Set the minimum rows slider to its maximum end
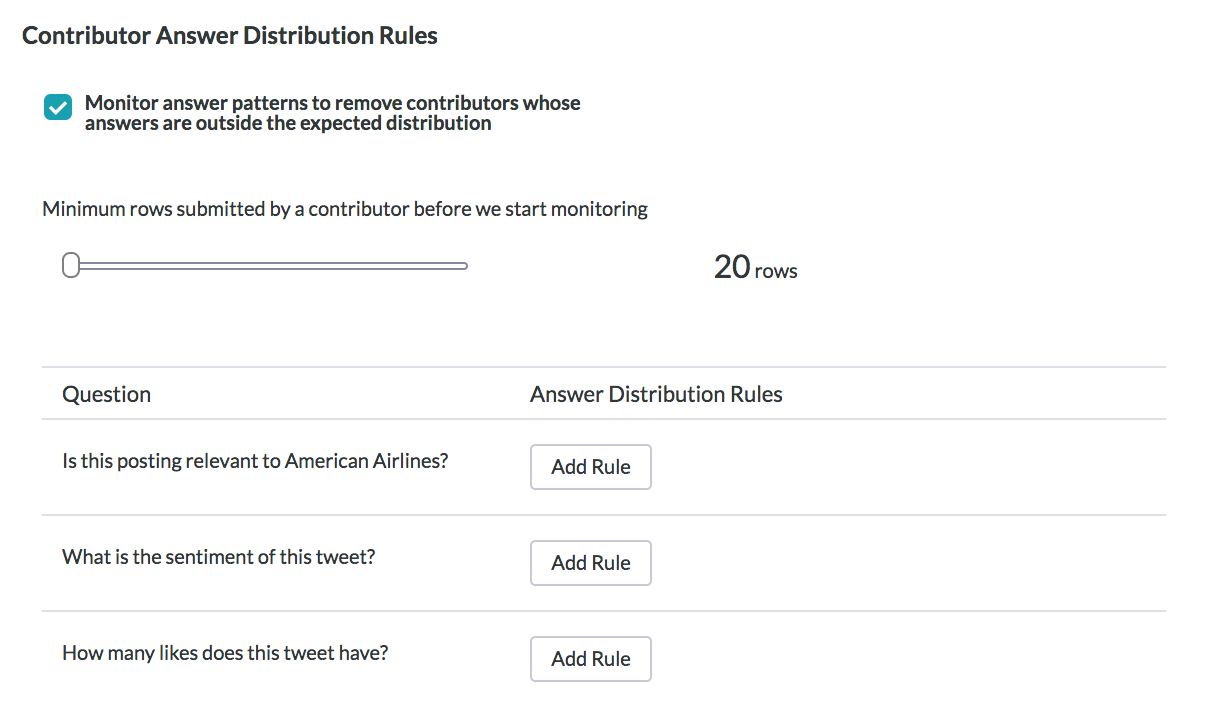The width and height of the screenshot is (1210, 710). click(464, 265)
